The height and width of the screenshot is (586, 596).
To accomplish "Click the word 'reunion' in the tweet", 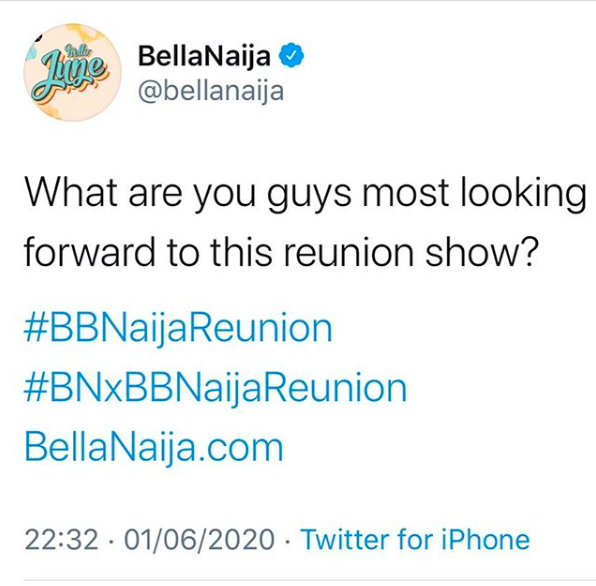I will 349,252.
